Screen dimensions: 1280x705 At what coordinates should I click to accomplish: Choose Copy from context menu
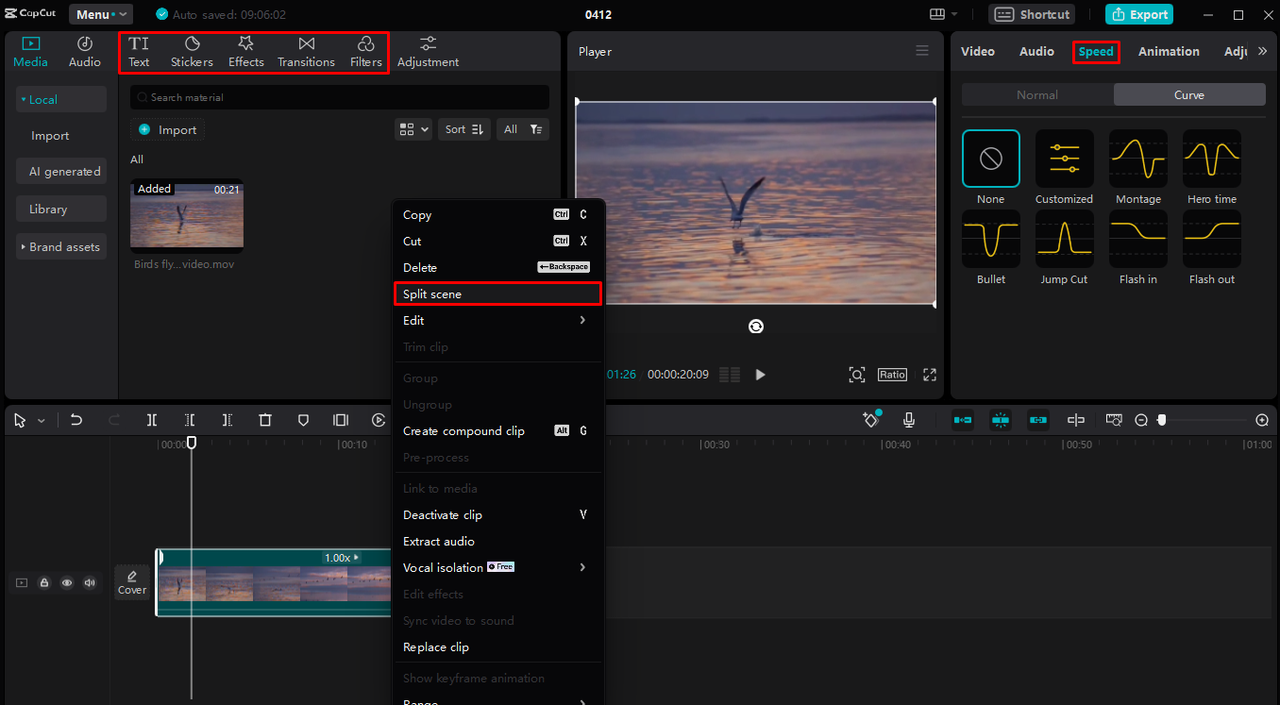[498, 214]
